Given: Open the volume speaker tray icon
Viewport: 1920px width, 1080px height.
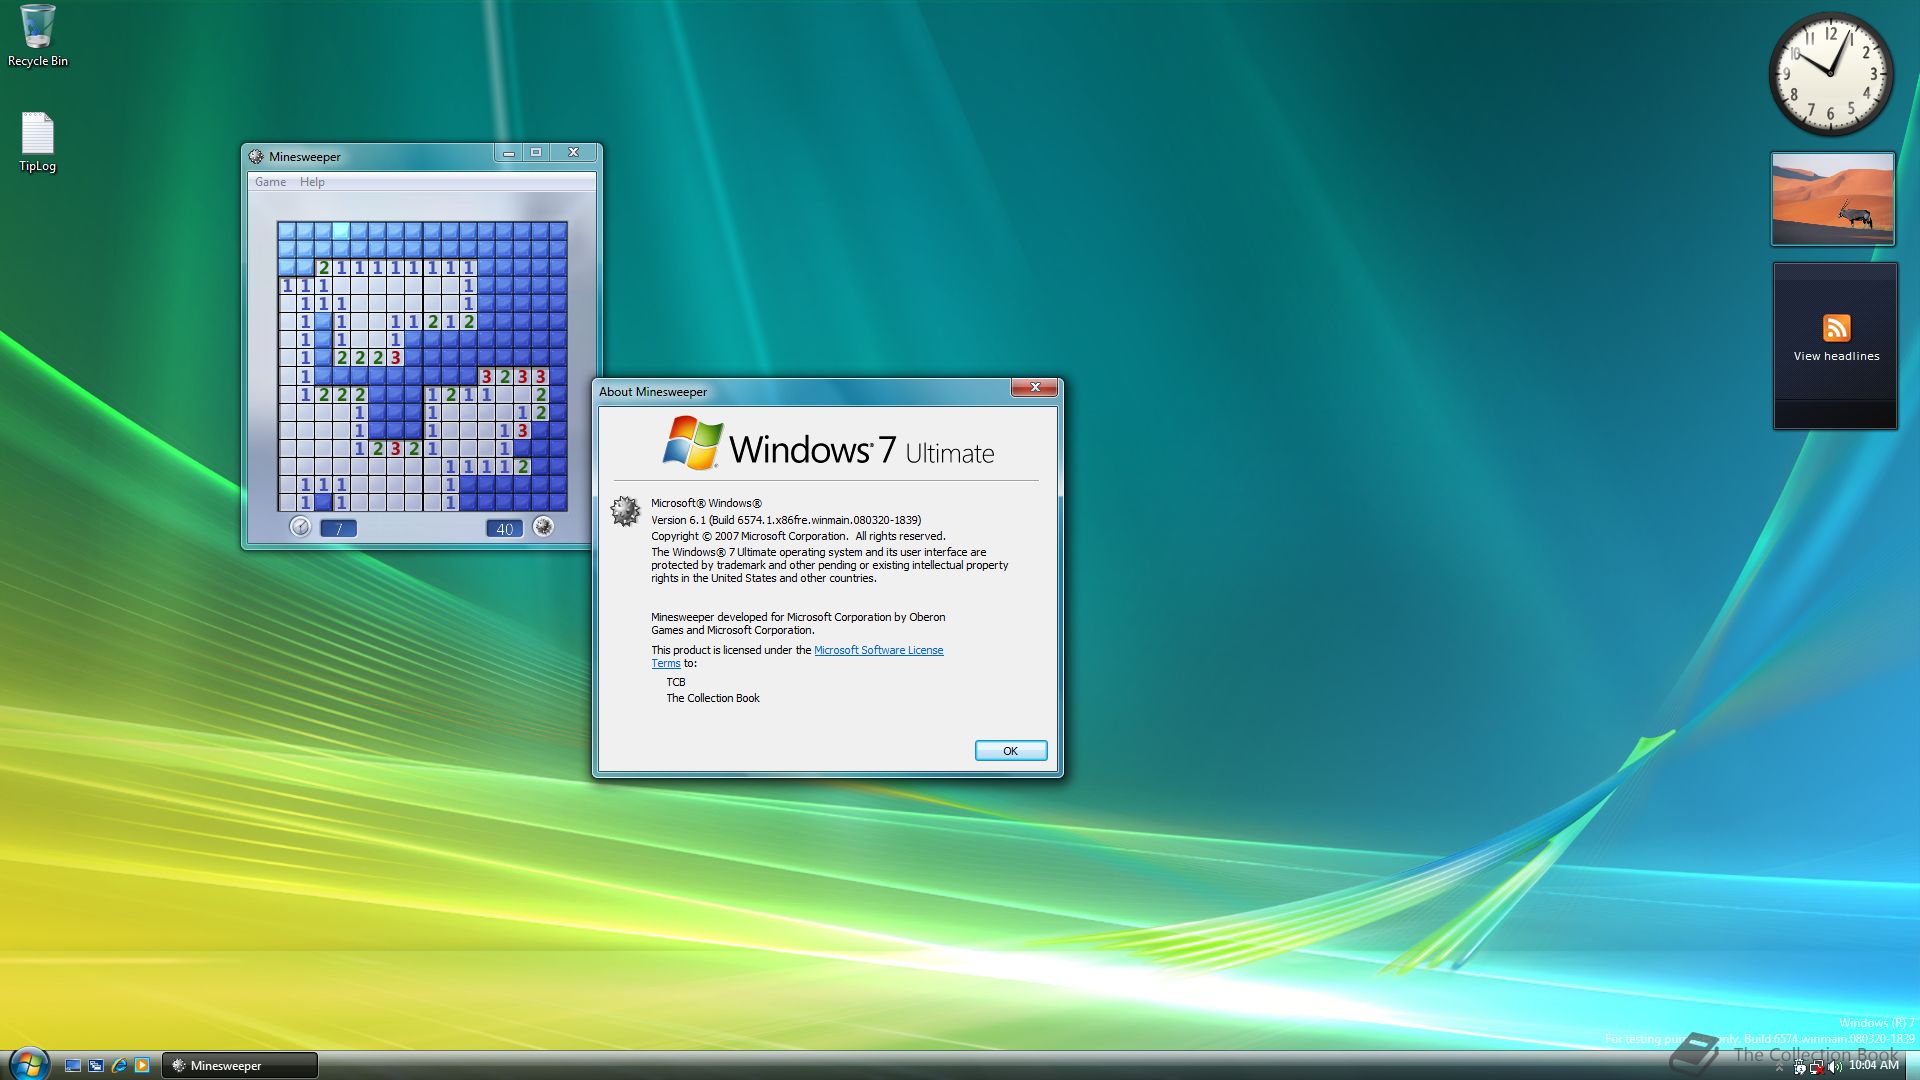Looking at the screenshot, I should (1835, 1067).
